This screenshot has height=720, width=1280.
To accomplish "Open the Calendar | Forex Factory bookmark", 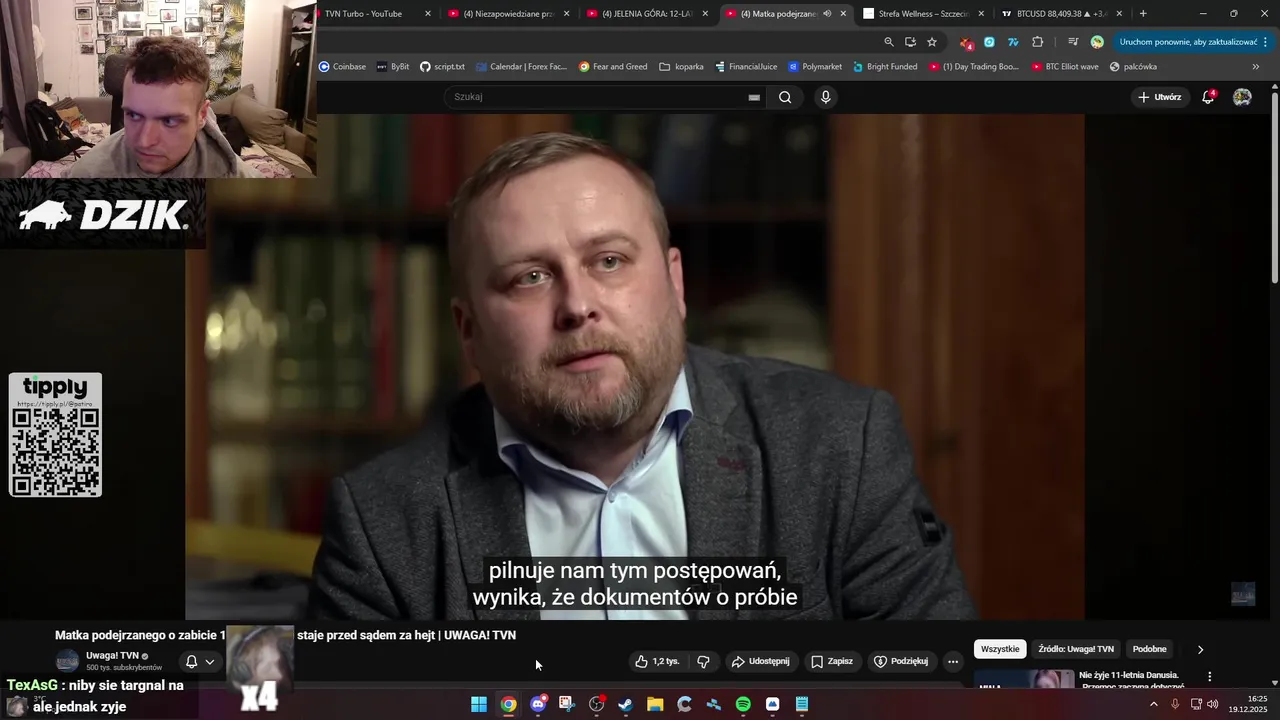I will 521,67.
